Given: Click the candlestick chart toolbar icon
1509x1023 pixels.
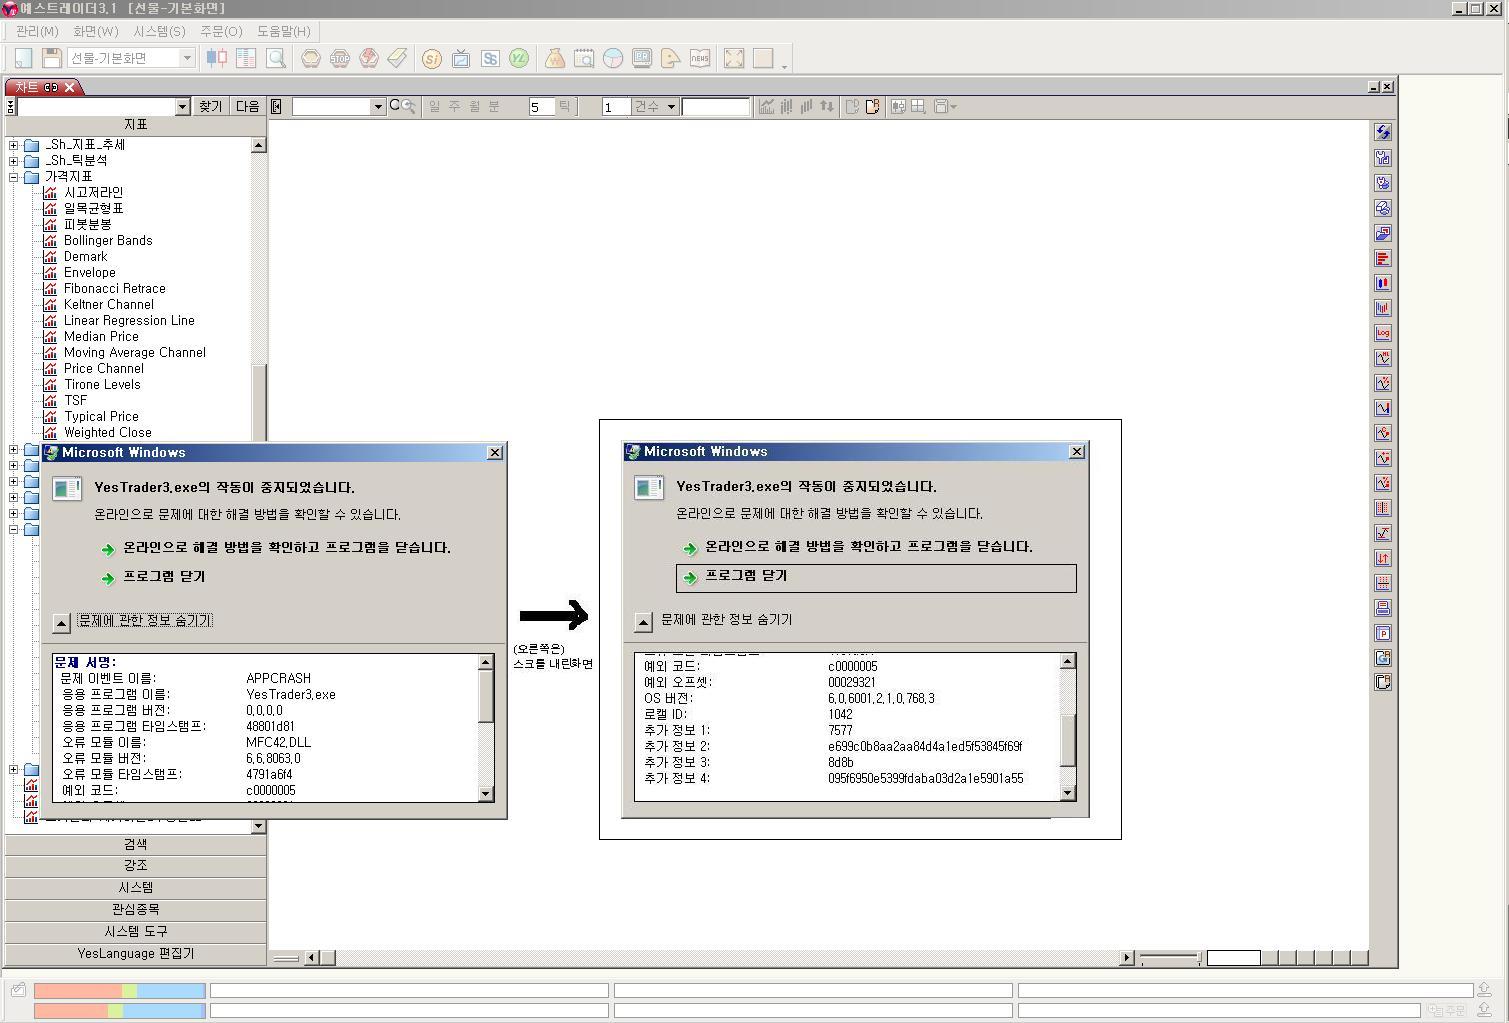Looking at the screenshot, I should [216, 58].
